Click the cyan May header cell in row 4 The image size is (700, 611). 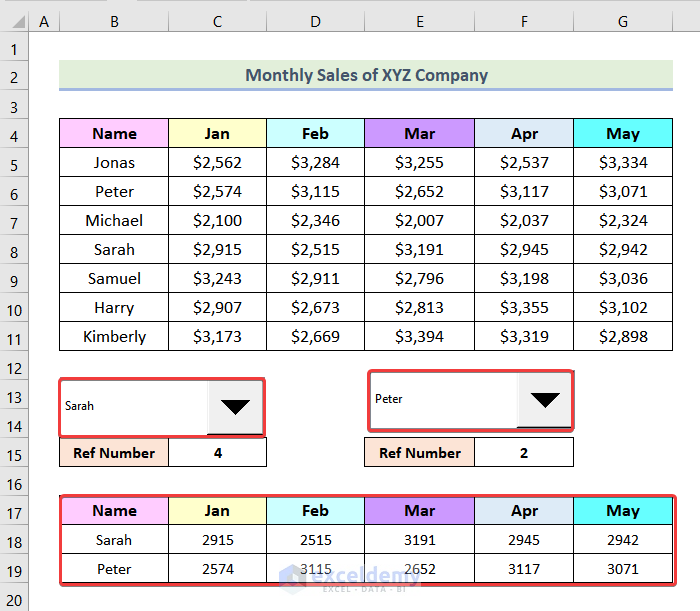coord(623,133)
